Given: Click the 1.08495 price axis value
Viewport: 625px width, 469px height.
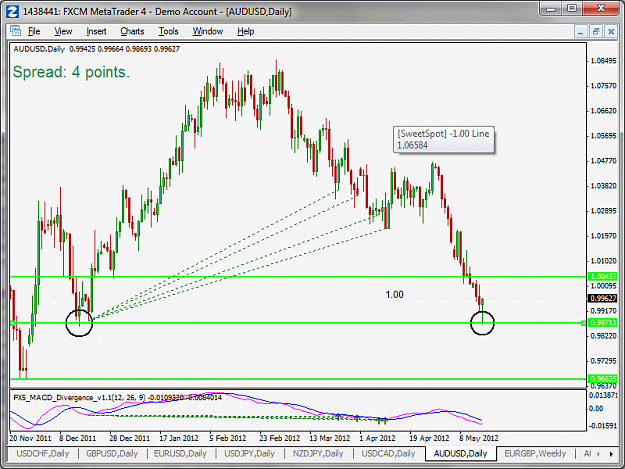Looking at the screenshot, I should 603,61.
